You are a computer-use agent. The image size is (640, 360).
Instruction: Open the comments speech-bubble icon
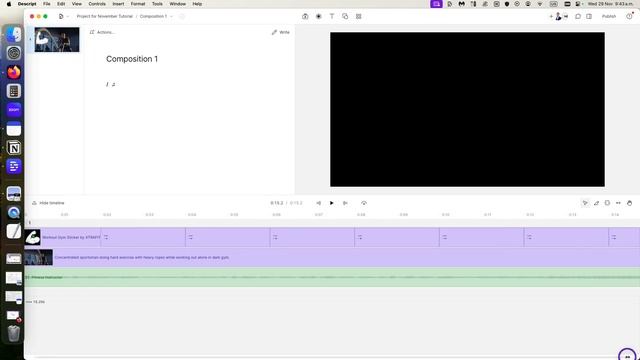click(578, 16)
